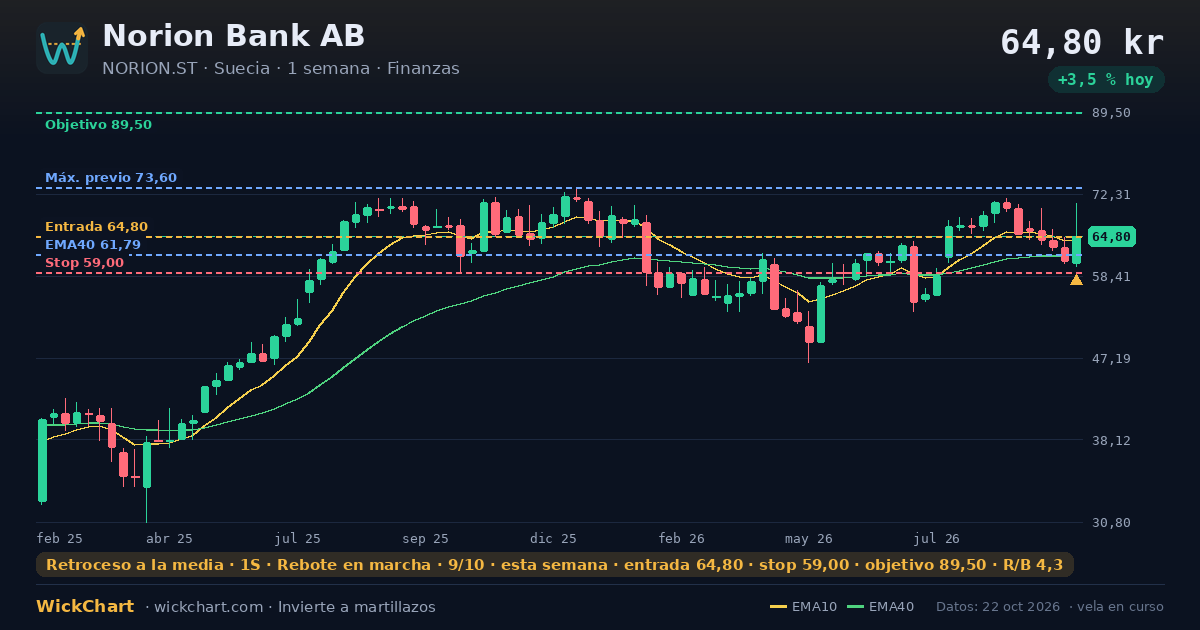Viewport: 1200px width, 630px height.
Task: Click the 89,50 axis price label
Action: (1111, 113)
